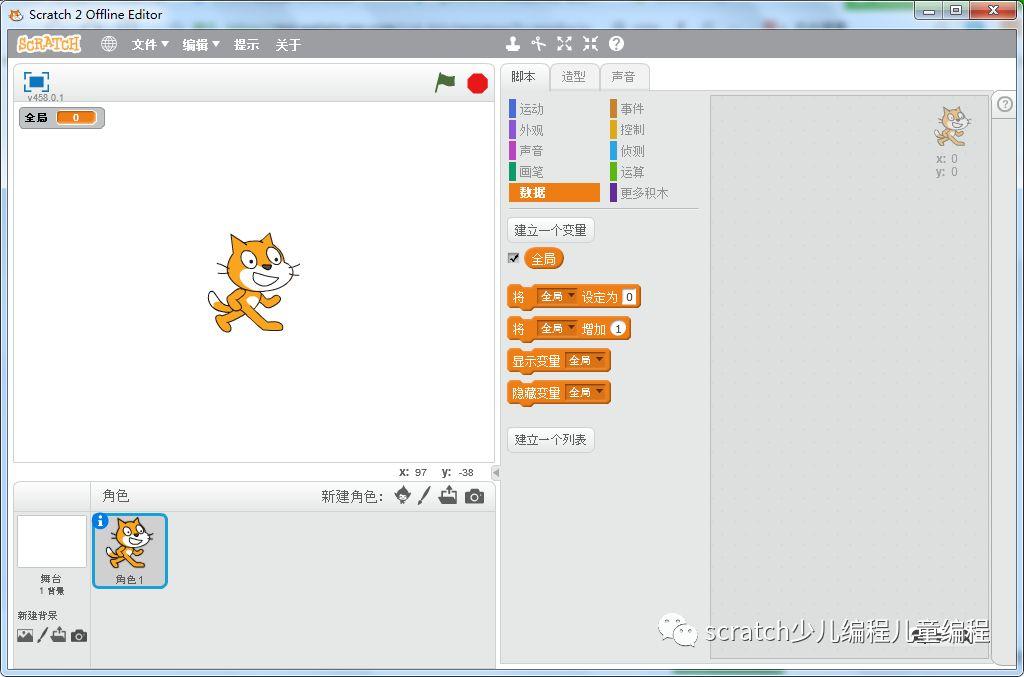1024x677 pixels.
Task: Click the 全局 variable reporter block
Action: 543,259
